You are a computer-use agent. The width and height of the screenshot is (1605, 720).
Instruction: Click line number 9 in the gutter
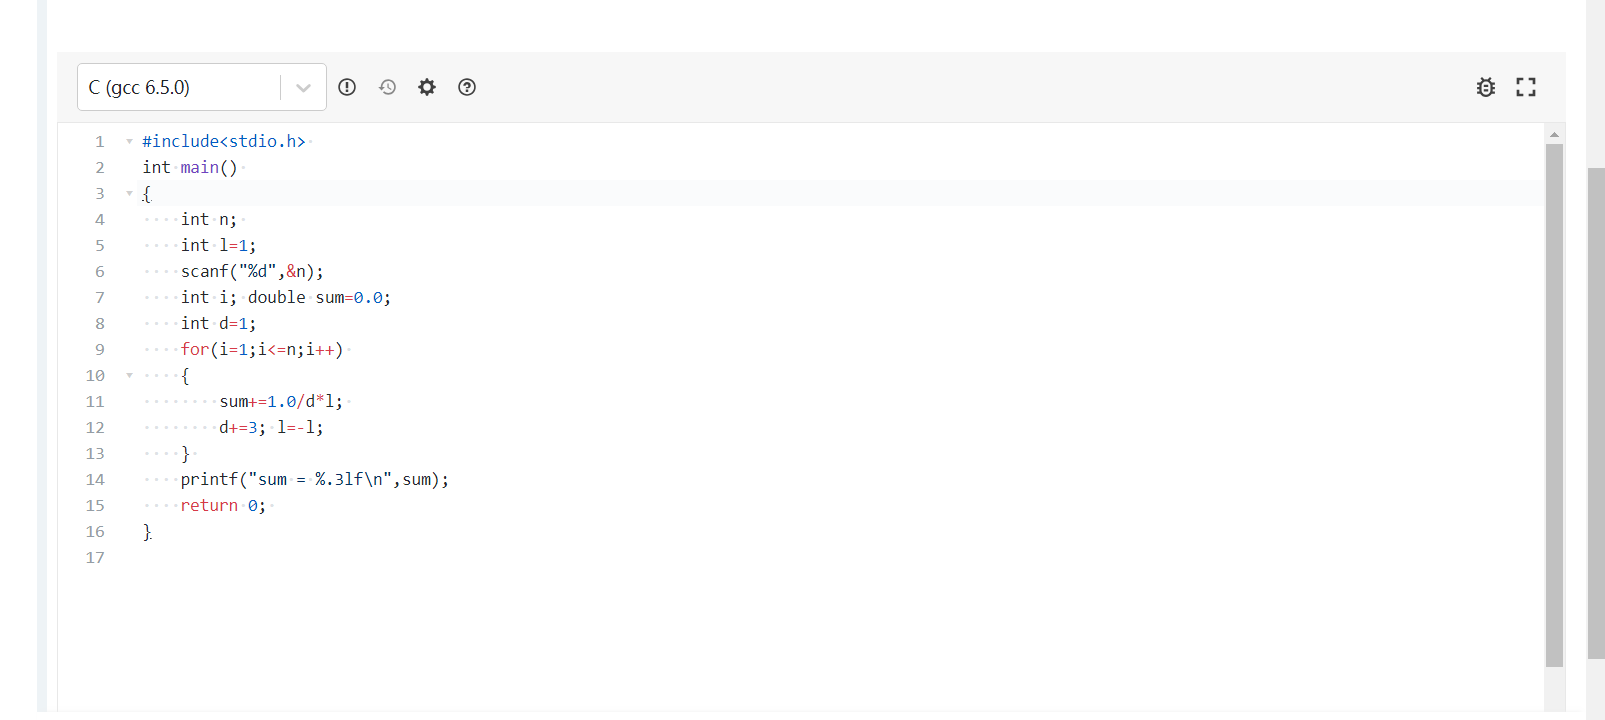coord(99,349)
